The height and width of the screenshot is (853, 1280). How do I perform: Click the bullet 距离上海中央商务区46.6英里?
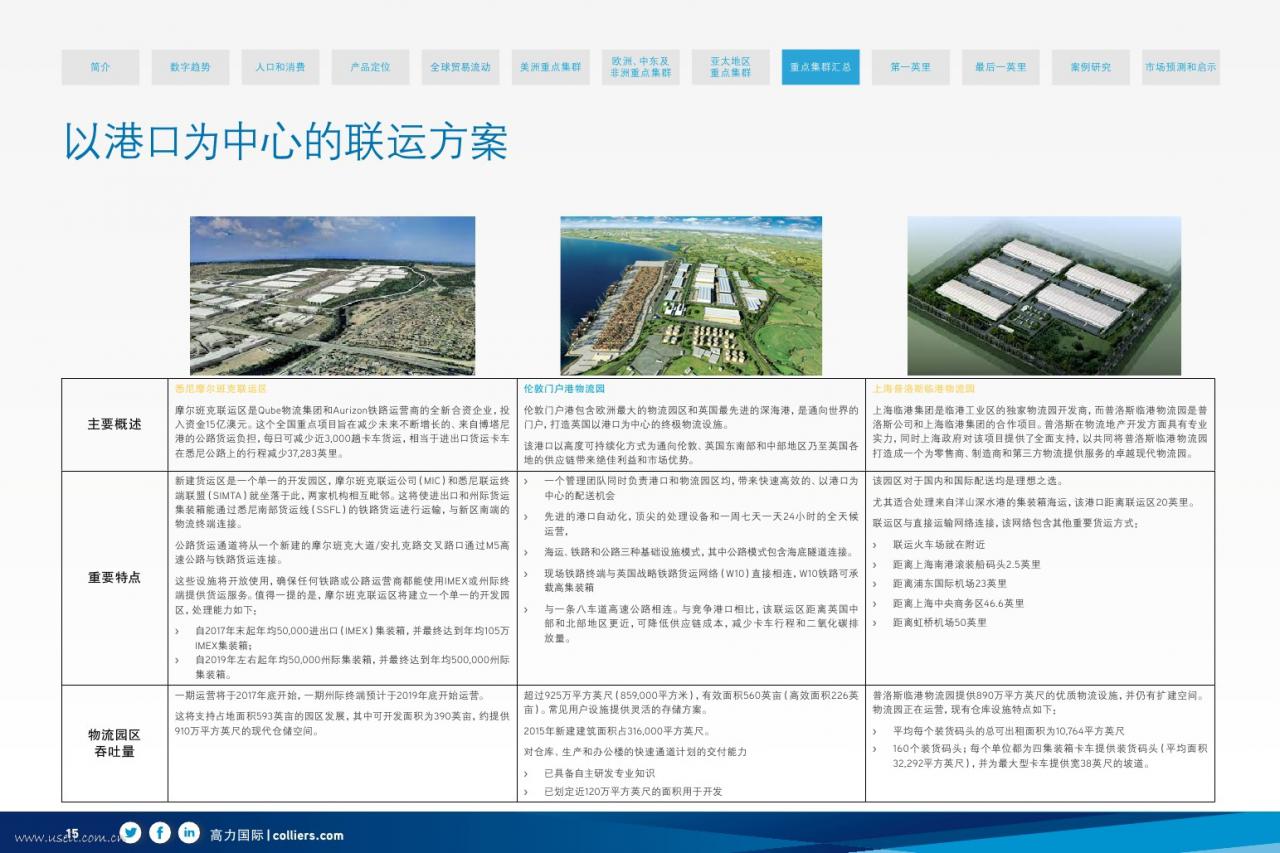tap(958, 603)
